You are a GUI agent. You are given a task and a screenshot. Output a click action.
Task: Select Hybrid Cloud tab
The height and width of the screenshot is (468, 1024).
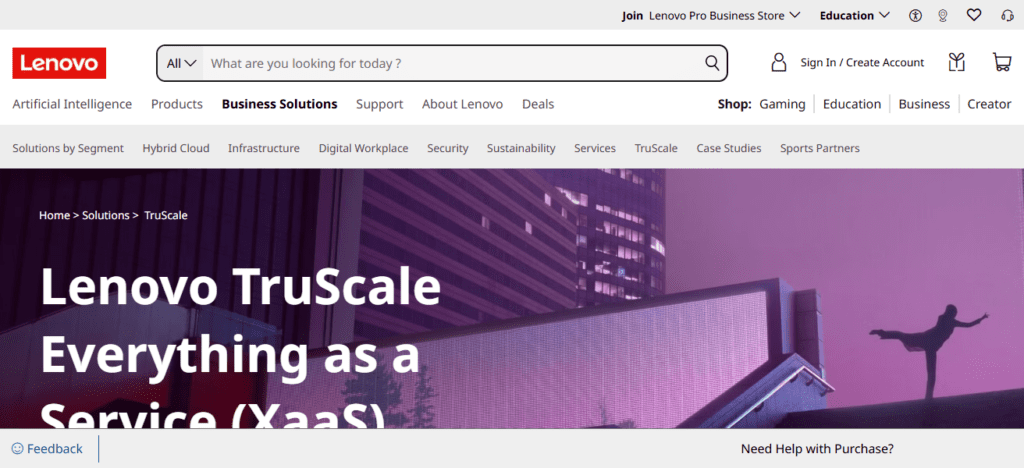coord(176,148)
